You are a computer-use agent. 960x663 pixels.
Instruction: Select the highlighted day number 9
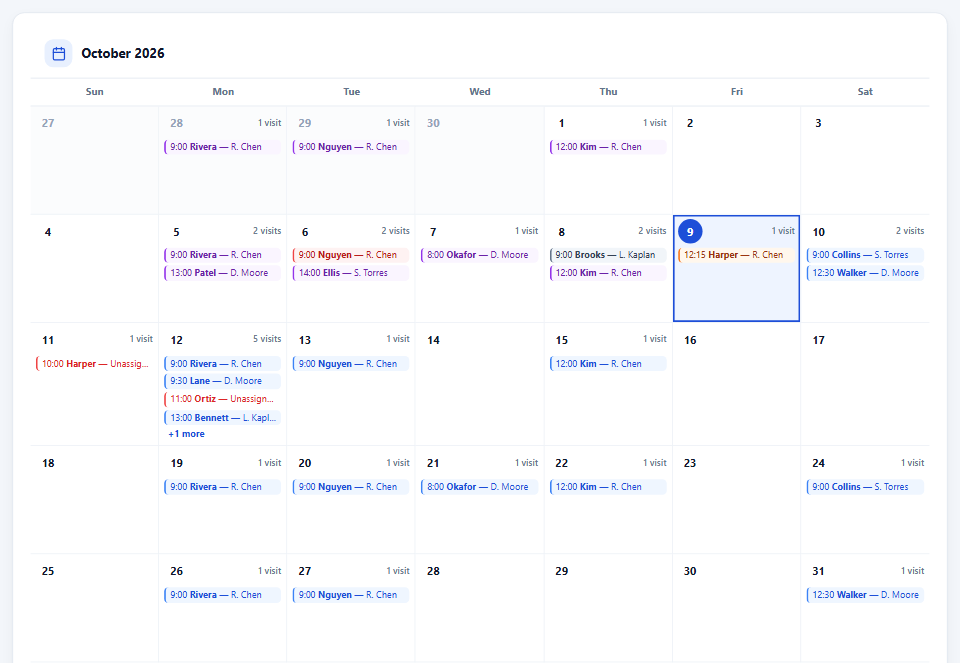point(690,231)
